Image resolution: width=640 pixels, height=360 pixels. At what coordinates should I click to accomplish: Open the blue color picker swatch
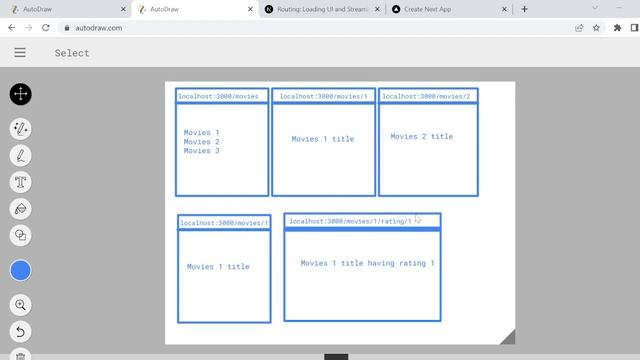pyautogui.click(x=20, y=270)
